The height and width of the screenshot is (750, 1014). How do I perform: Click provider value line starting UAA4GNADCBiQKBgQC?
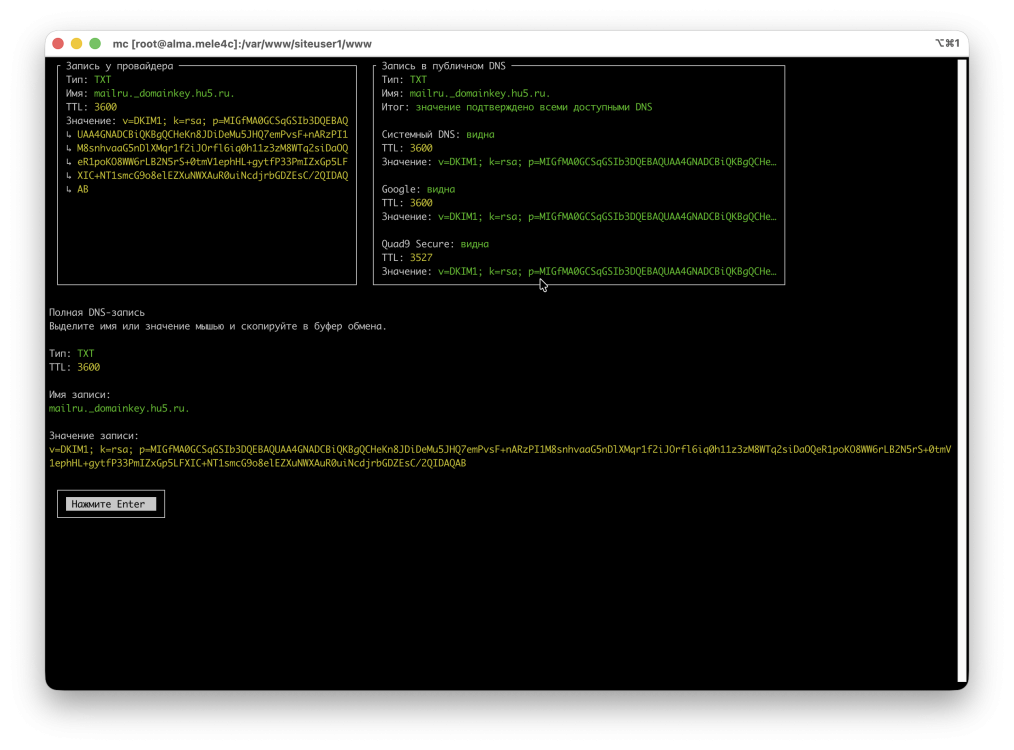(x=212, y=134)
